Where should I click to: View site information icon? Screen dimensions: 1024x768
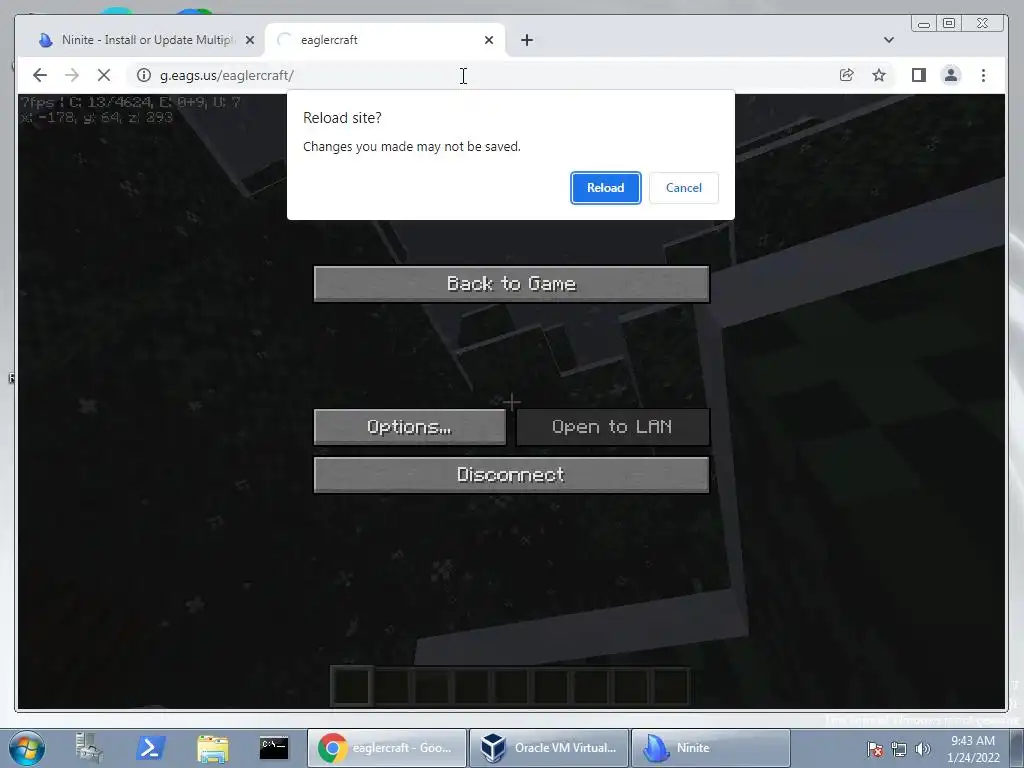click(144, 75)
